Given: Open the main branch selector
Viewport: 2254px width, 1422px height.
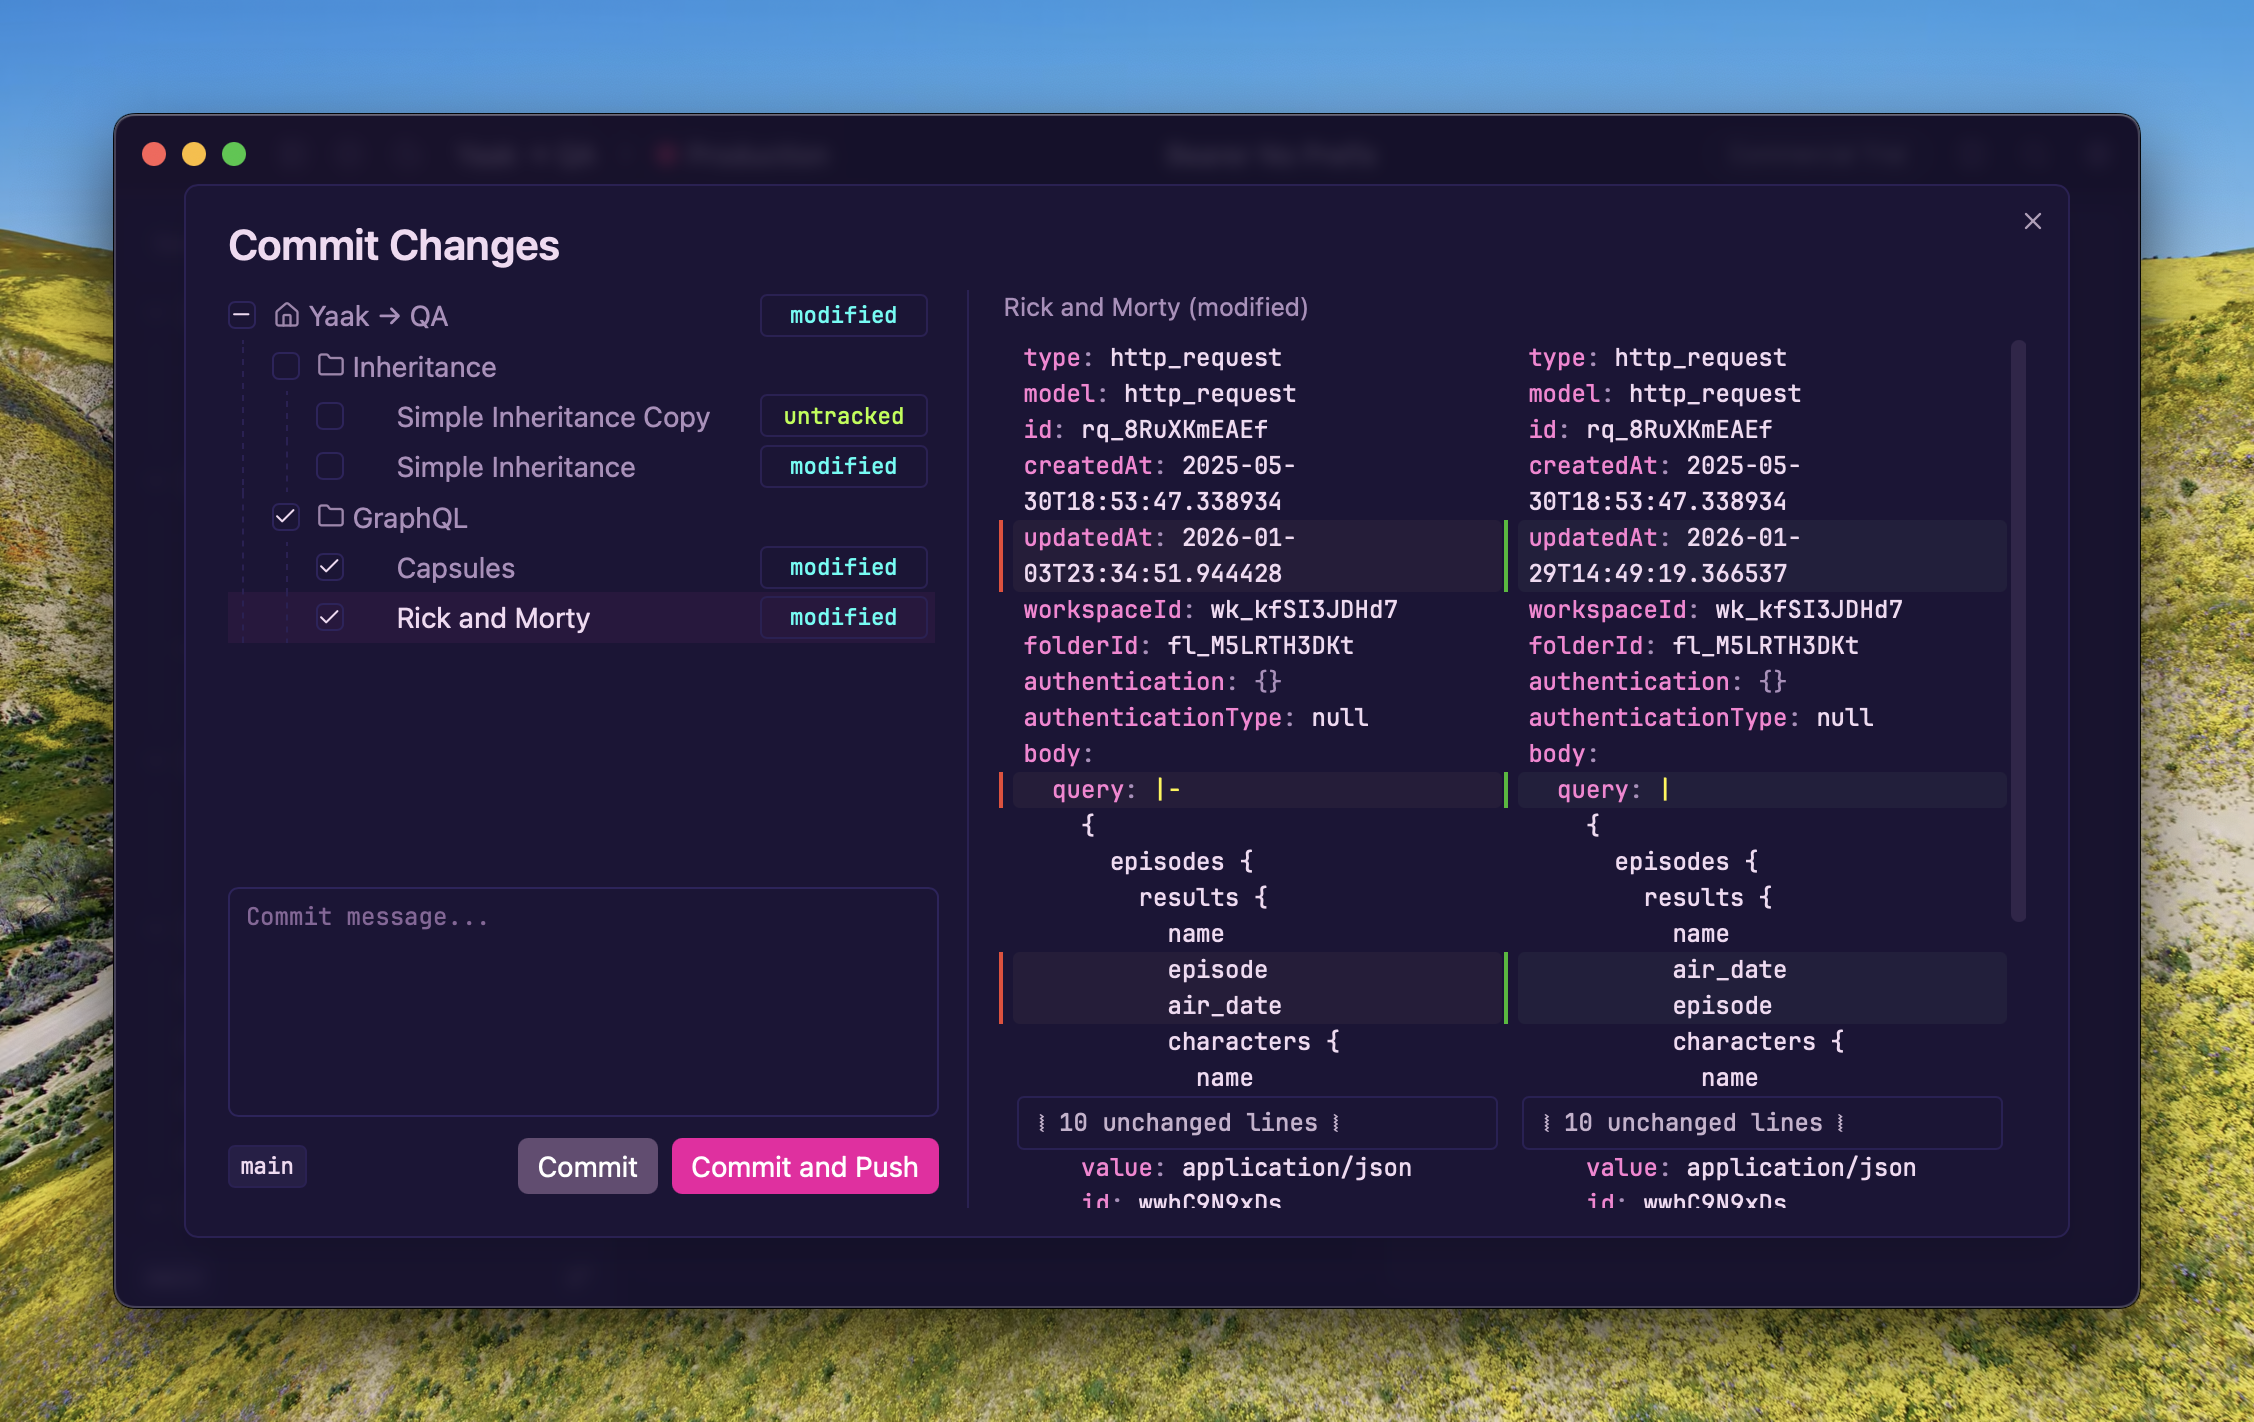Looking at the screenshot, I should coord(267,1167).
